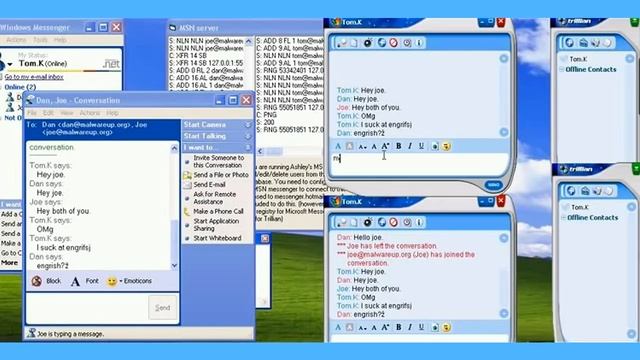Click font color A icon in lower Trillian chat
Image resolution: width=640 pixels, height=360 pixels.
tap(338, 327)
